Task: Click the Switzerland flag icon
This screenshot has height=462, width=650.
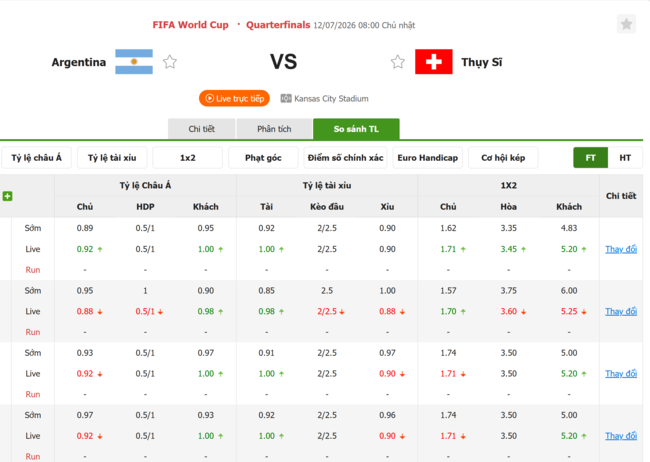Action: point(434,62)
